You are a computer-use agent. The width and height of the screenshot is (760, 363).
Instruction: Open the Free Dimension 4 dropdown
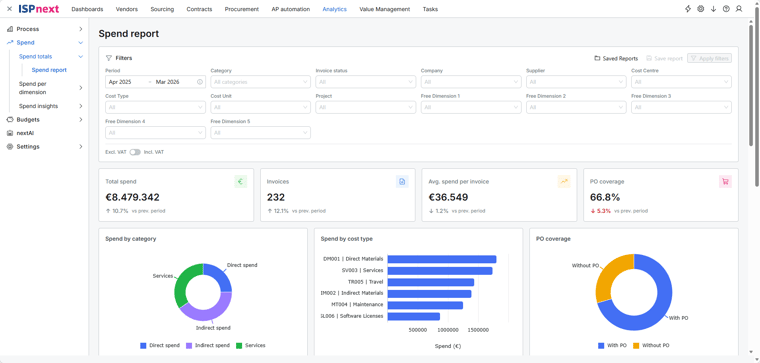[x=155, y=132]
